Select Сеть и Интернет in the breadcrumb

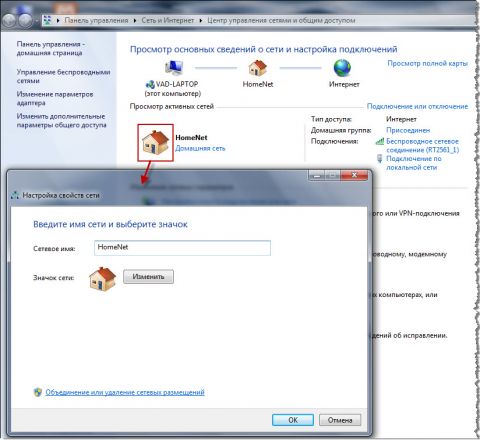(x=168, y=20)
